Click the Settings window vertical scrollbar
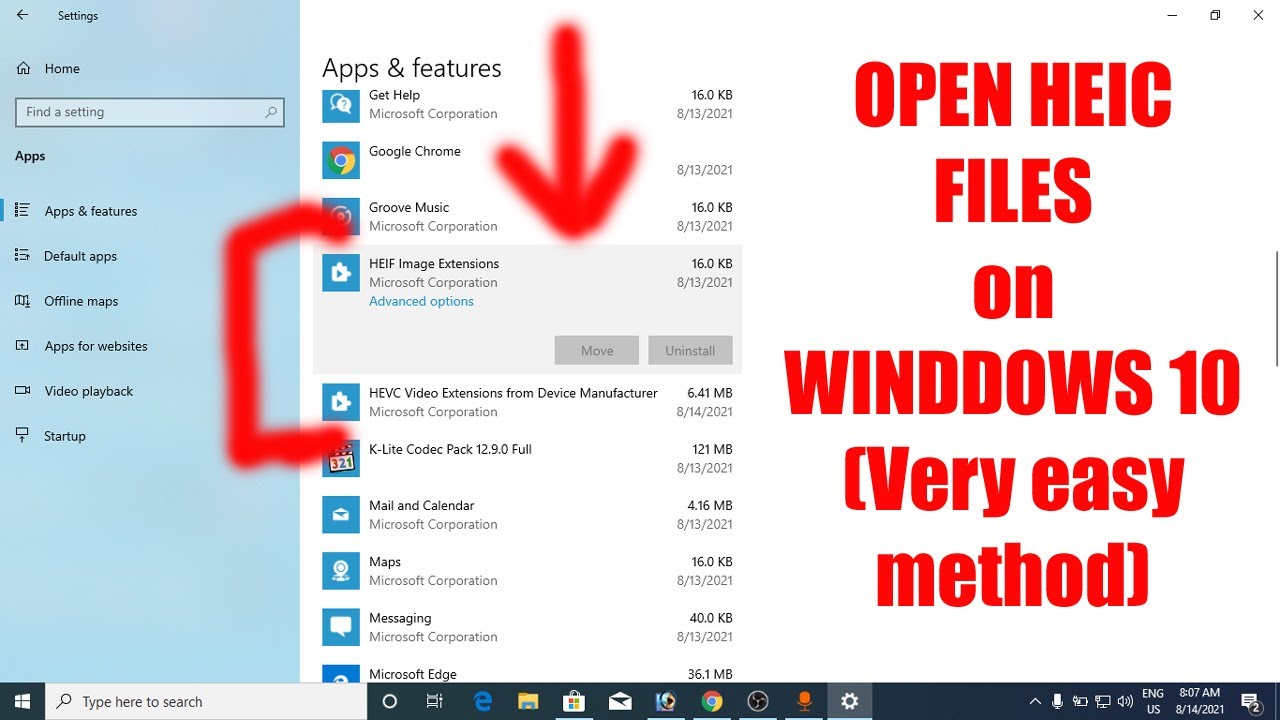The image size is (1280, 720). point(1276,310)
